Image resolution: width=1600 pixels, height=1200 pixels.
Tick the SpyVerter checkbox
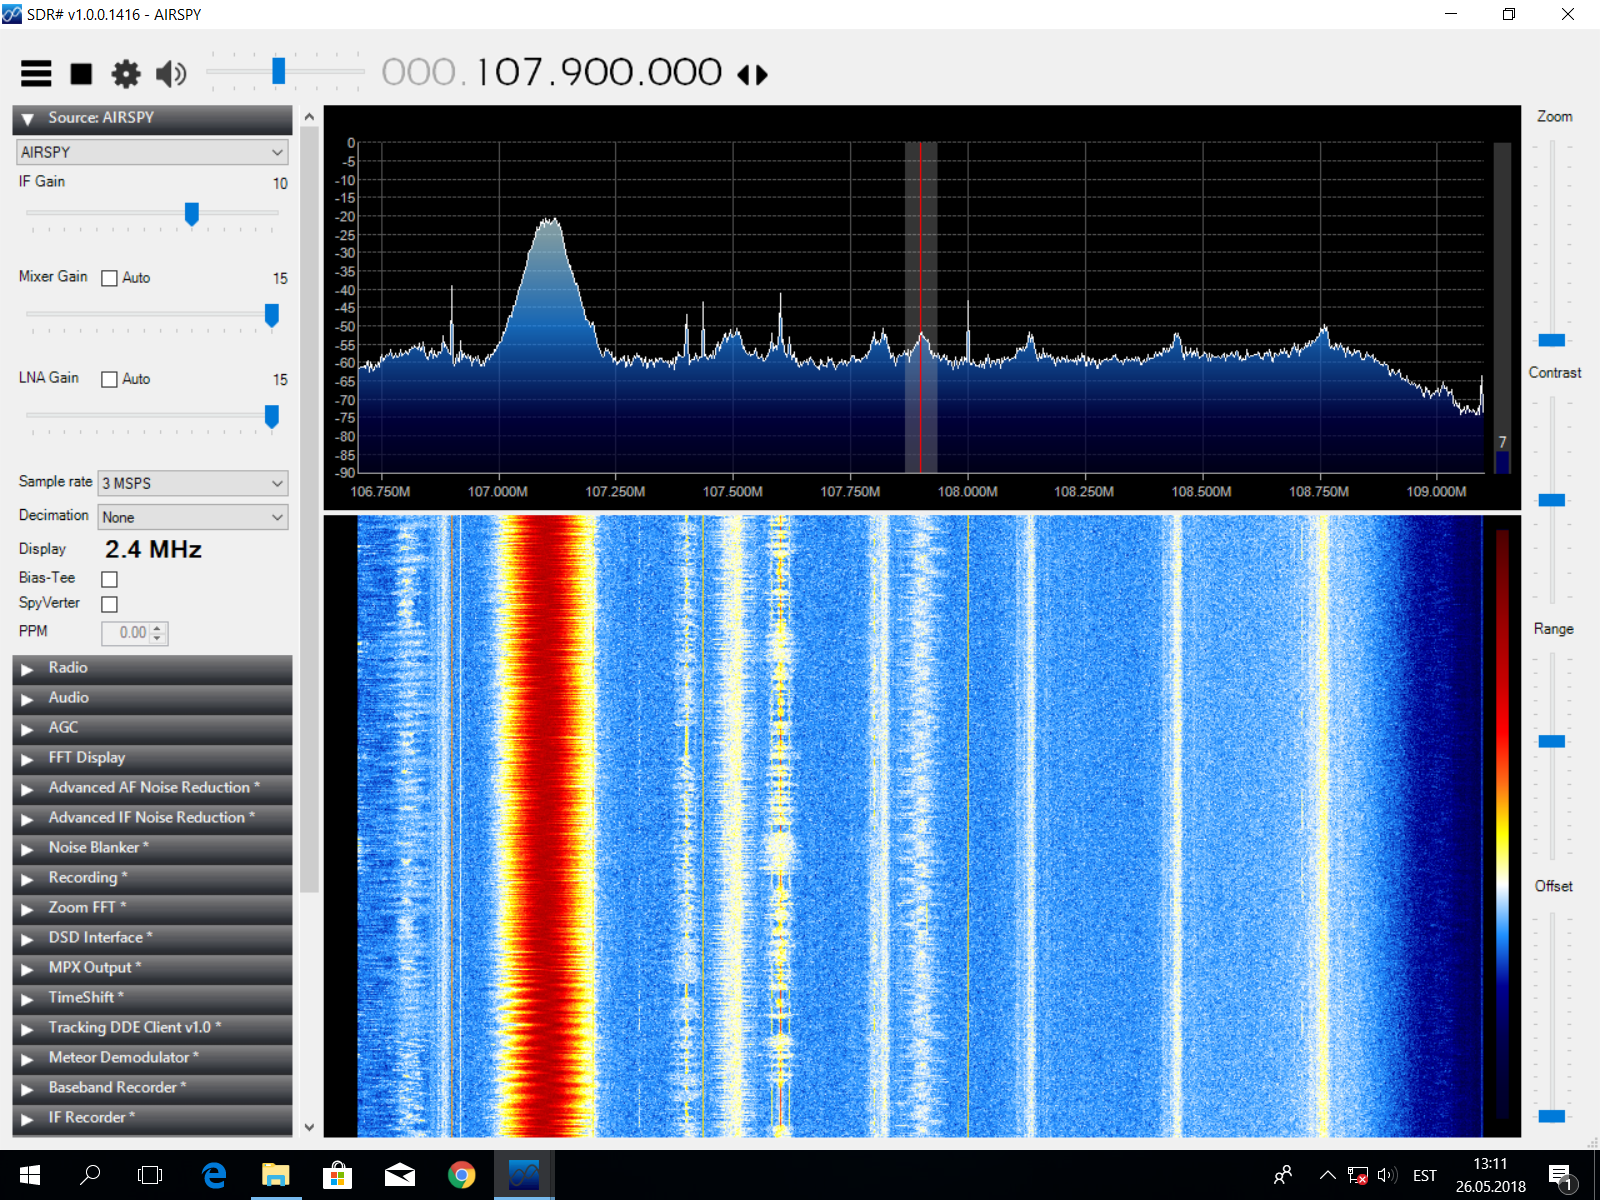(110, 604)
